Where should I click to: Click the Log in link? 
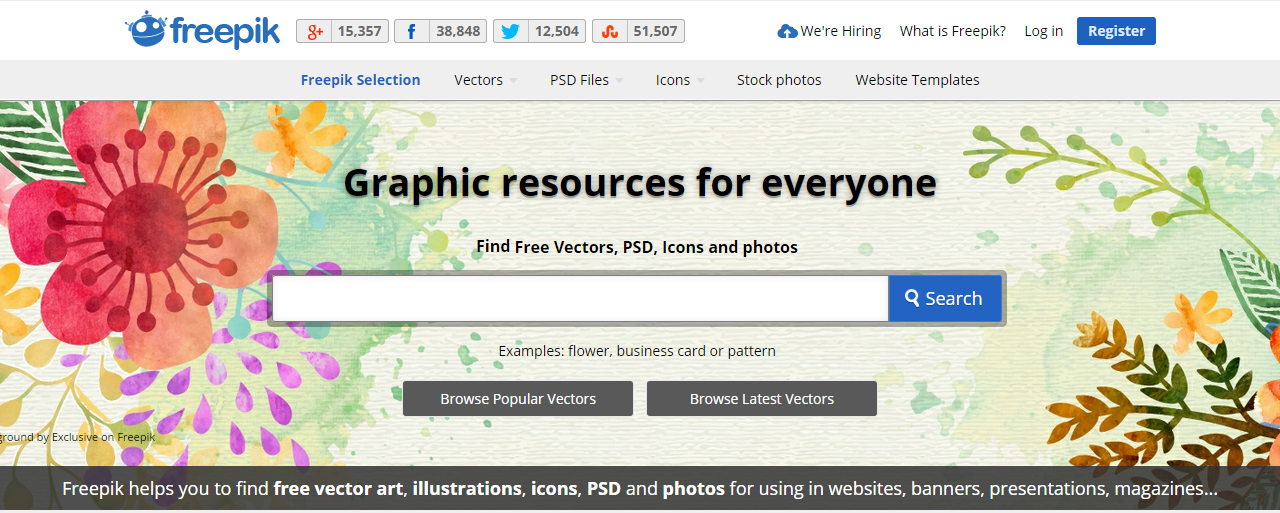1044,31
